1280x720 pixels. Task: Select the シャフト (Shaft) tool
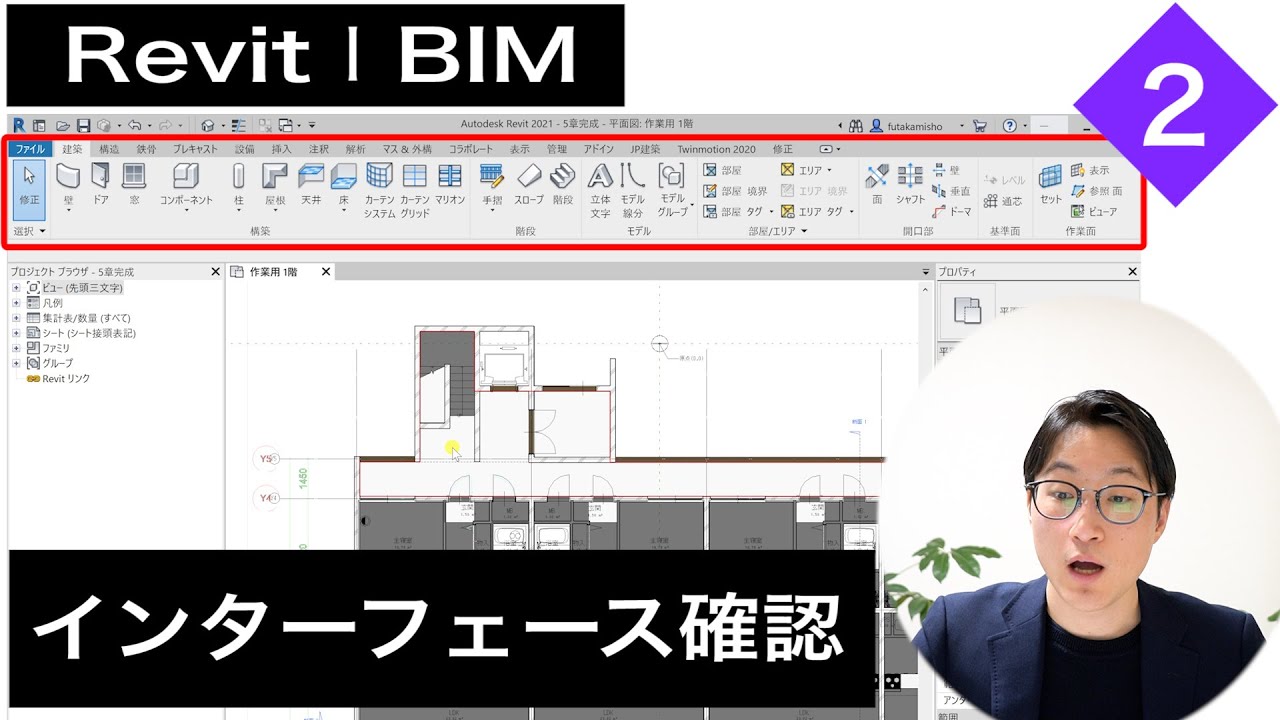[910, 185]
